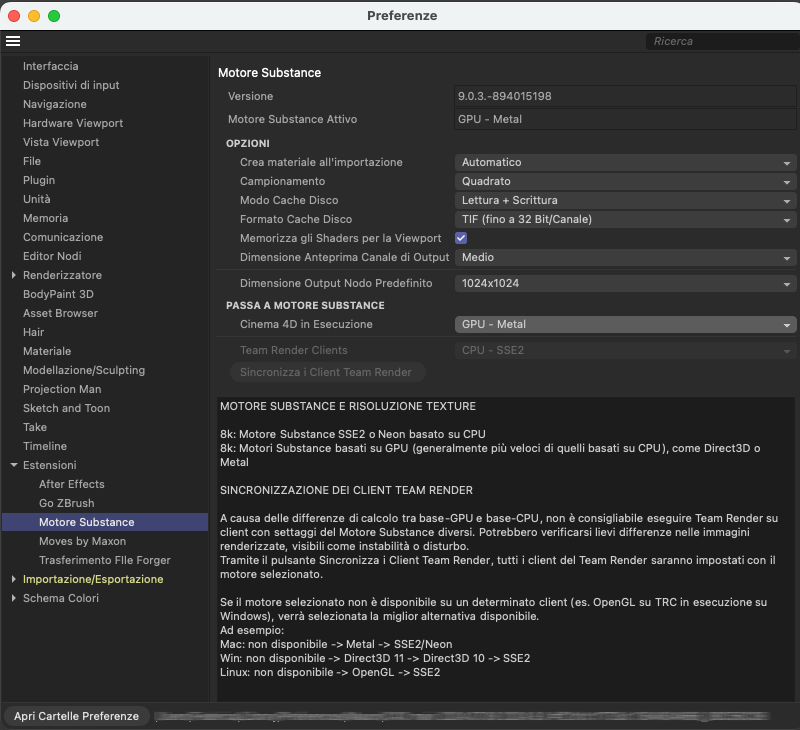Select Estensioni category label
Screen dimensions: 800x730
(x=49, y=465)
